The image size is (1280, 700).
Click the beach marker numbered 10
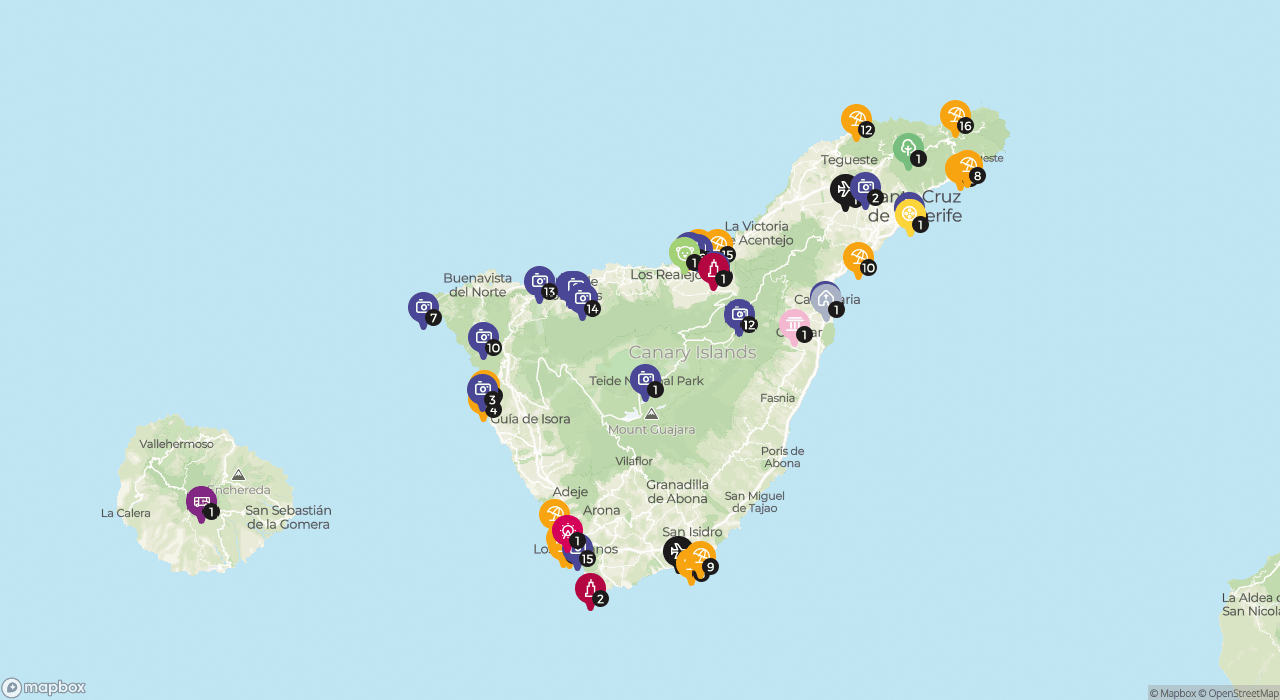[x=858, y=257]
